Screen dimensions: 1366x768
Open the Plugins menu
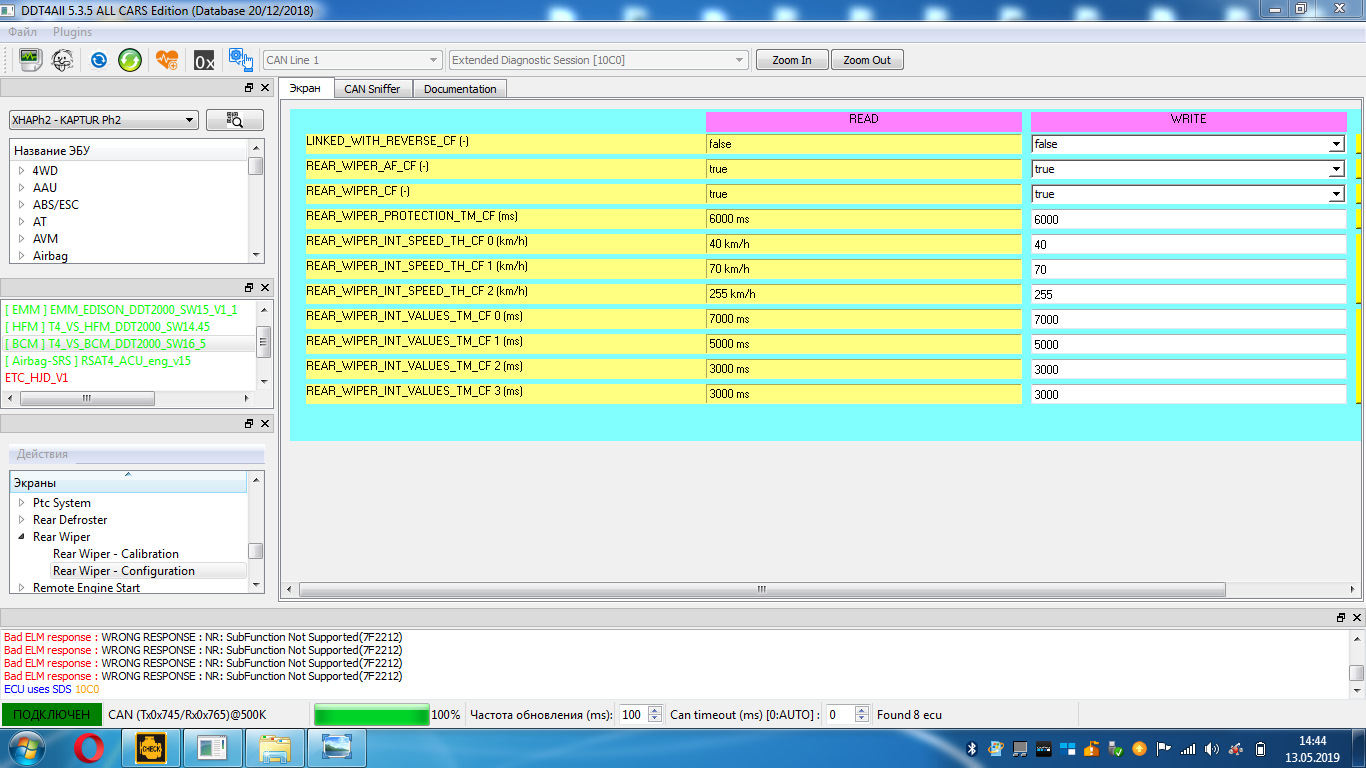point(72,32)
